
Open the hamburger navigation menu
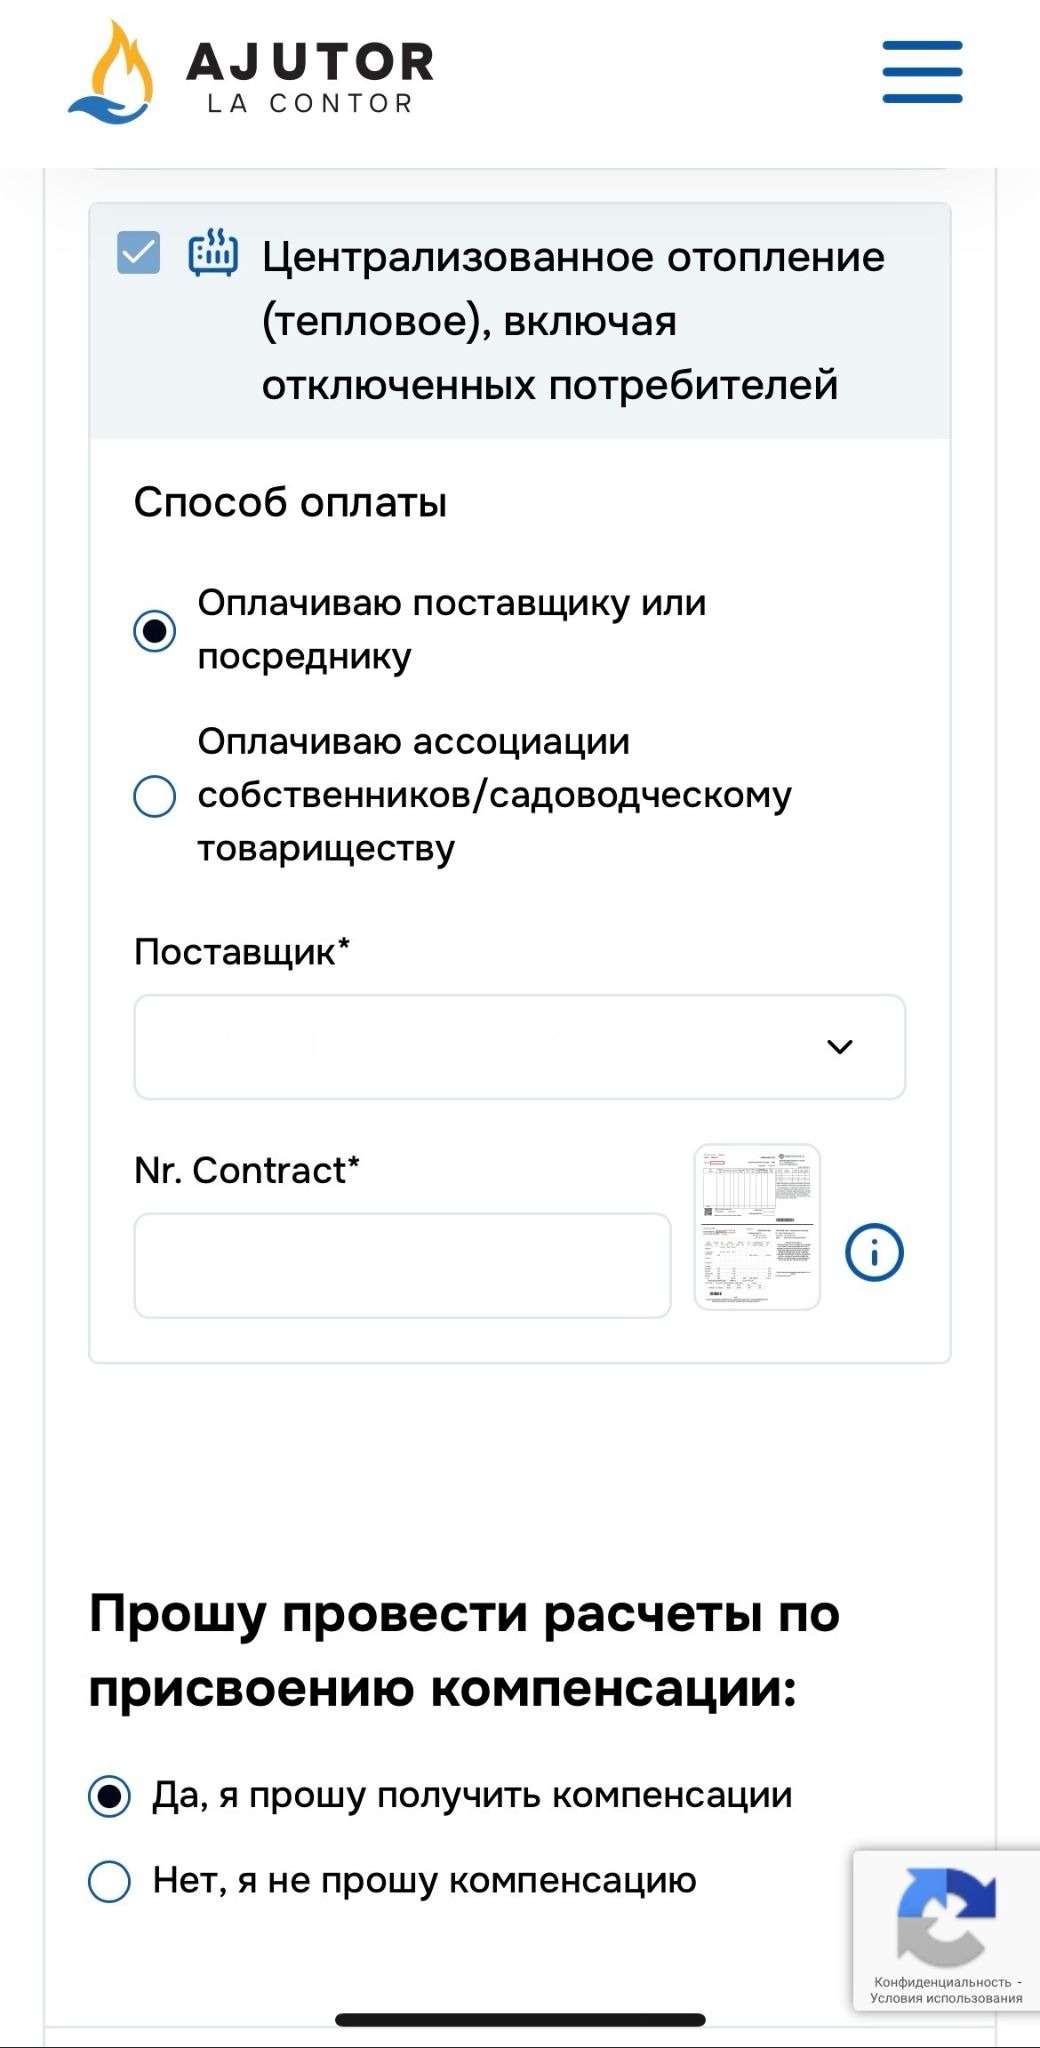[x=922, y=72]
